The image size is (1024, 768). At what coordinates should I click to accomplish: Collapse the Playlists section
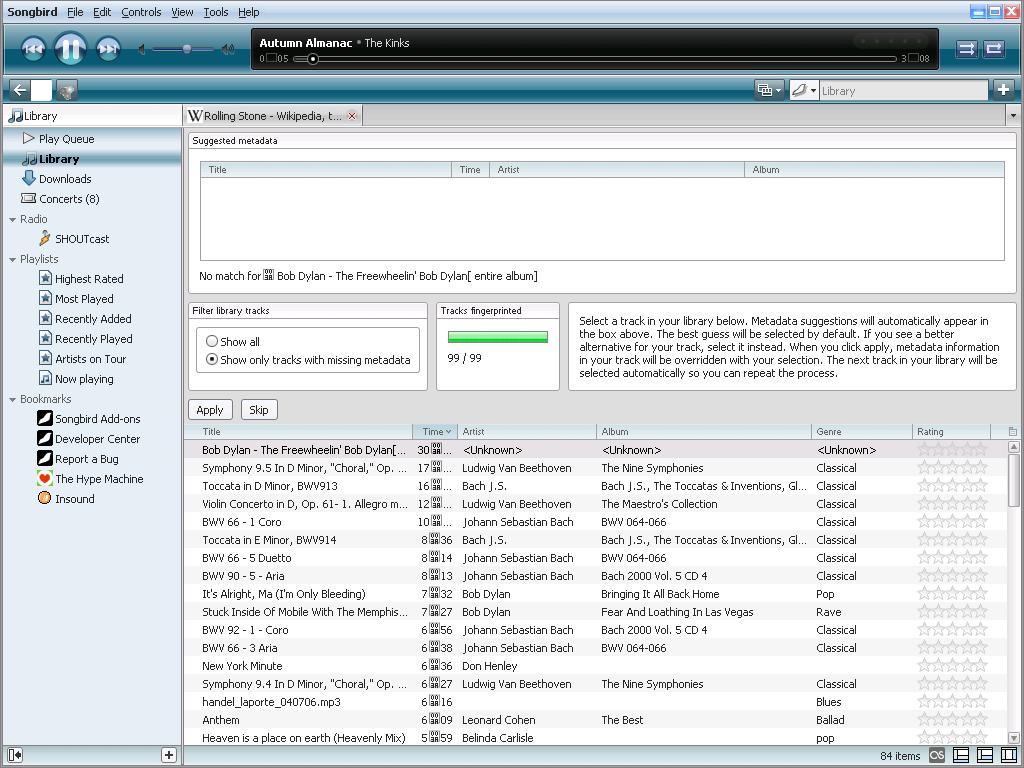tap(12, 259)
